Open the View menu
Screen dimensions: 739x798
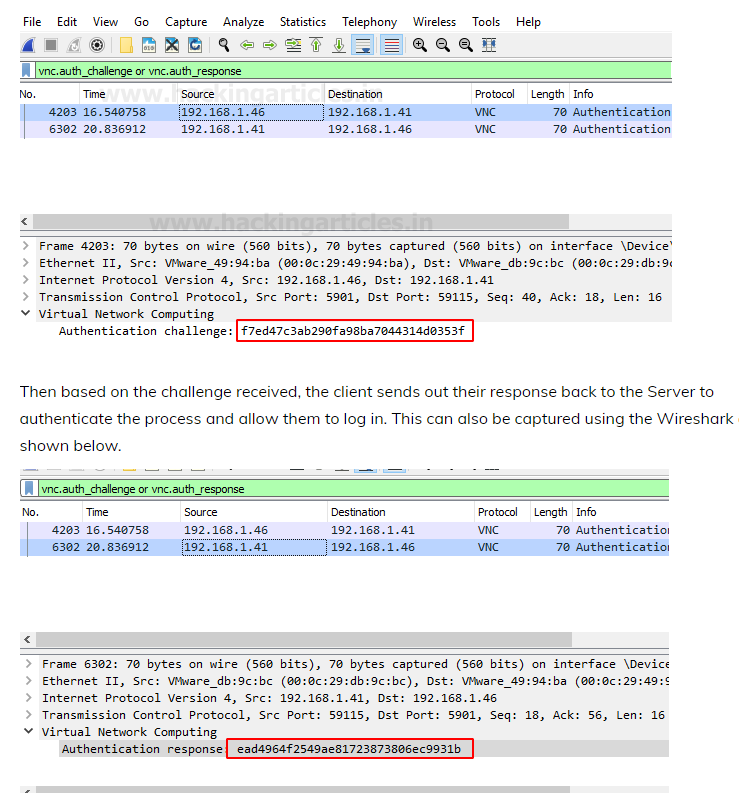(x=105, y=22)
